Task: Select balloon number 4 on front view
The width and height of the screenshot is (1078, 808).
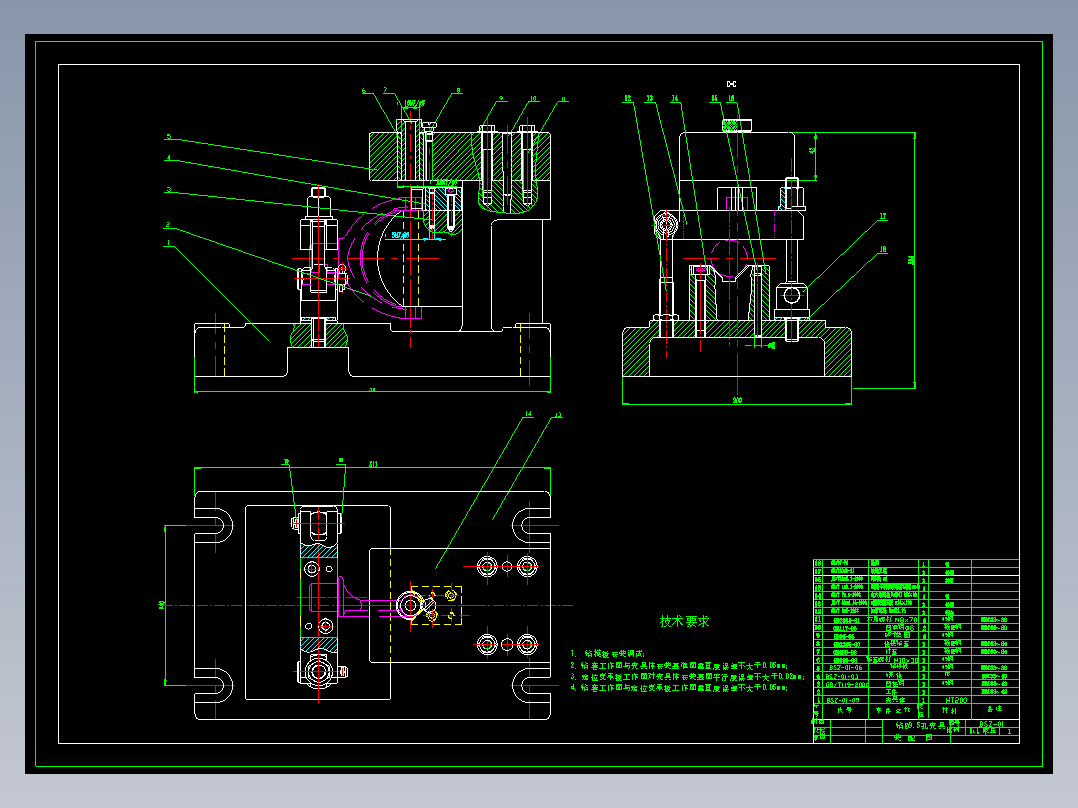Action: click(168, 158)
